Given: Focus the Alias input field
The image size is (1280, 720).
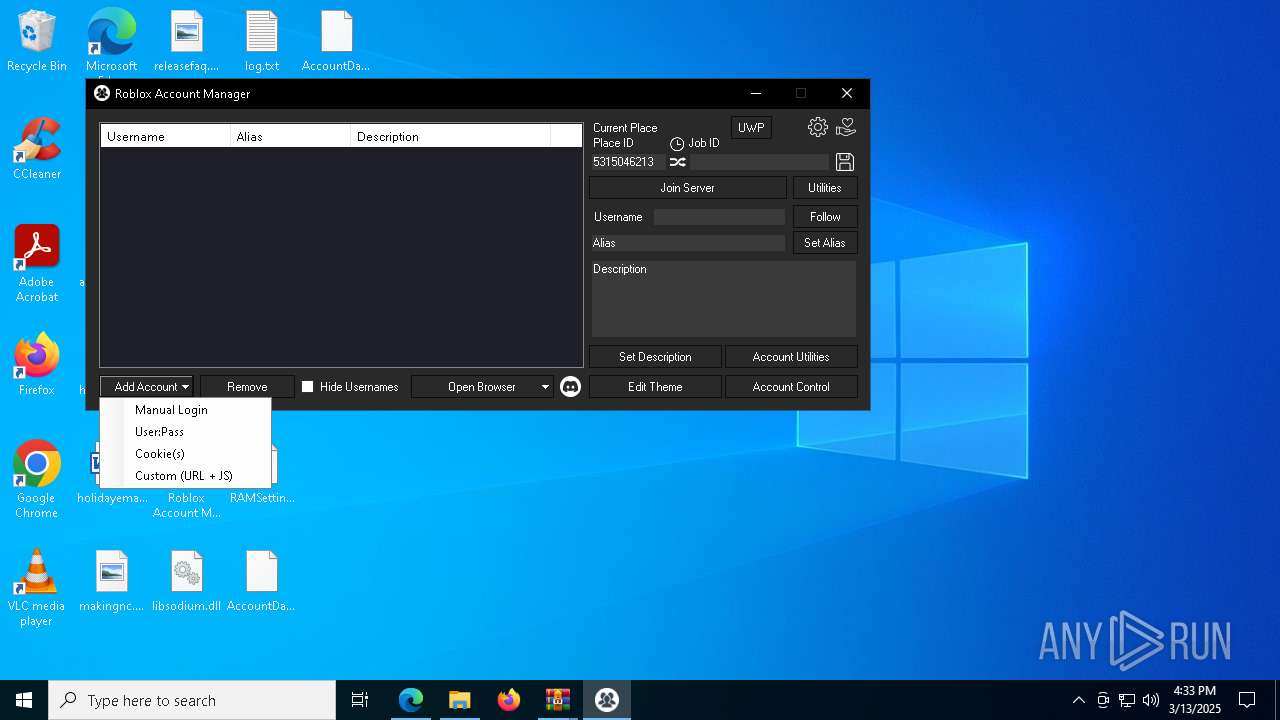Looking at the screenshot, I should coord(688,243).
